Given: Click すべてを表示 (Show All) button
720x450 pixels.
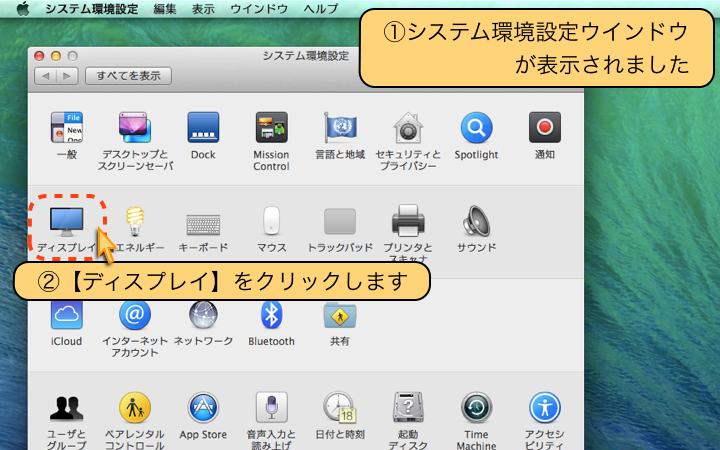Looking at the screenshot, I should 129,76.
